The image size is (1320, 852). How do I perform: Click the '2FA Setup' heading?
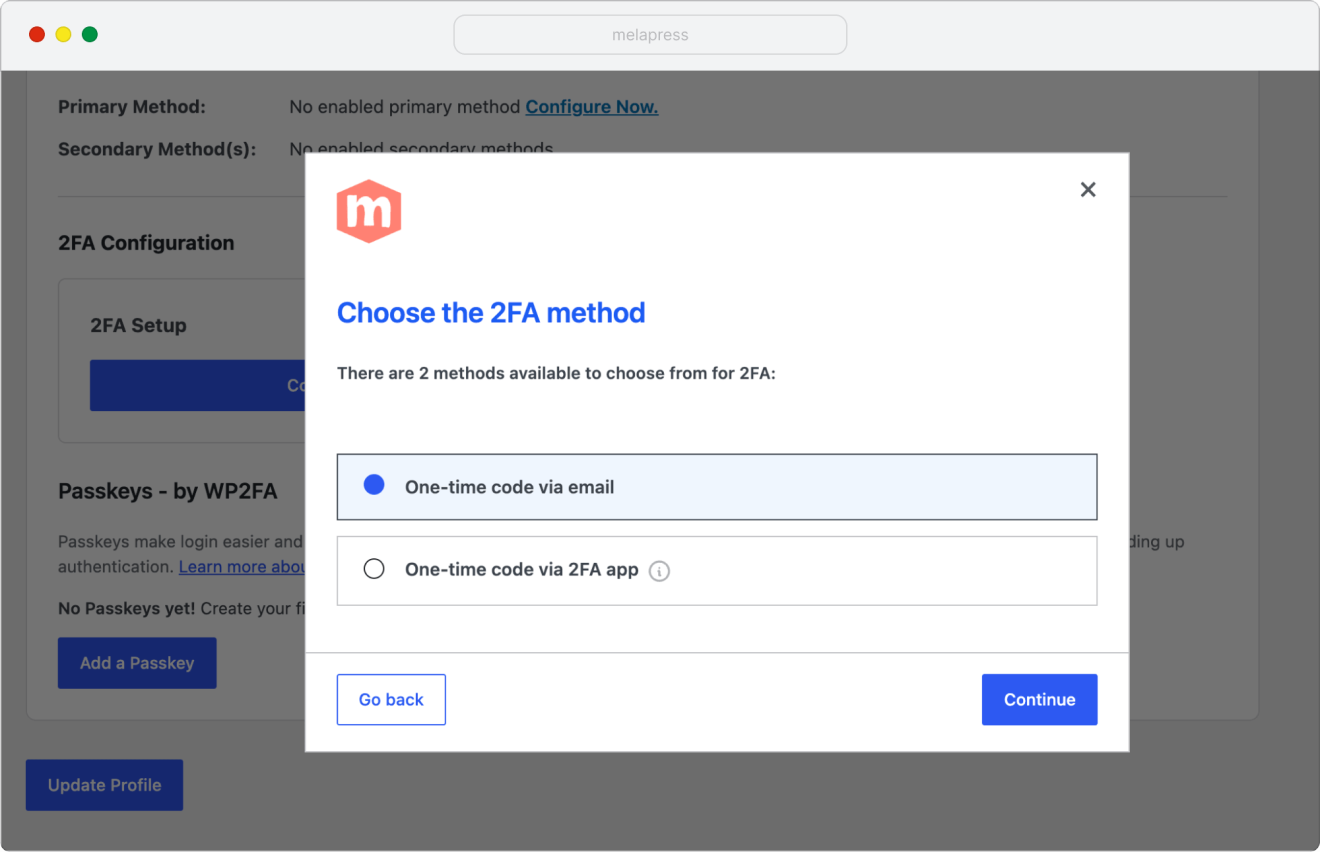(x=138, y=326)
